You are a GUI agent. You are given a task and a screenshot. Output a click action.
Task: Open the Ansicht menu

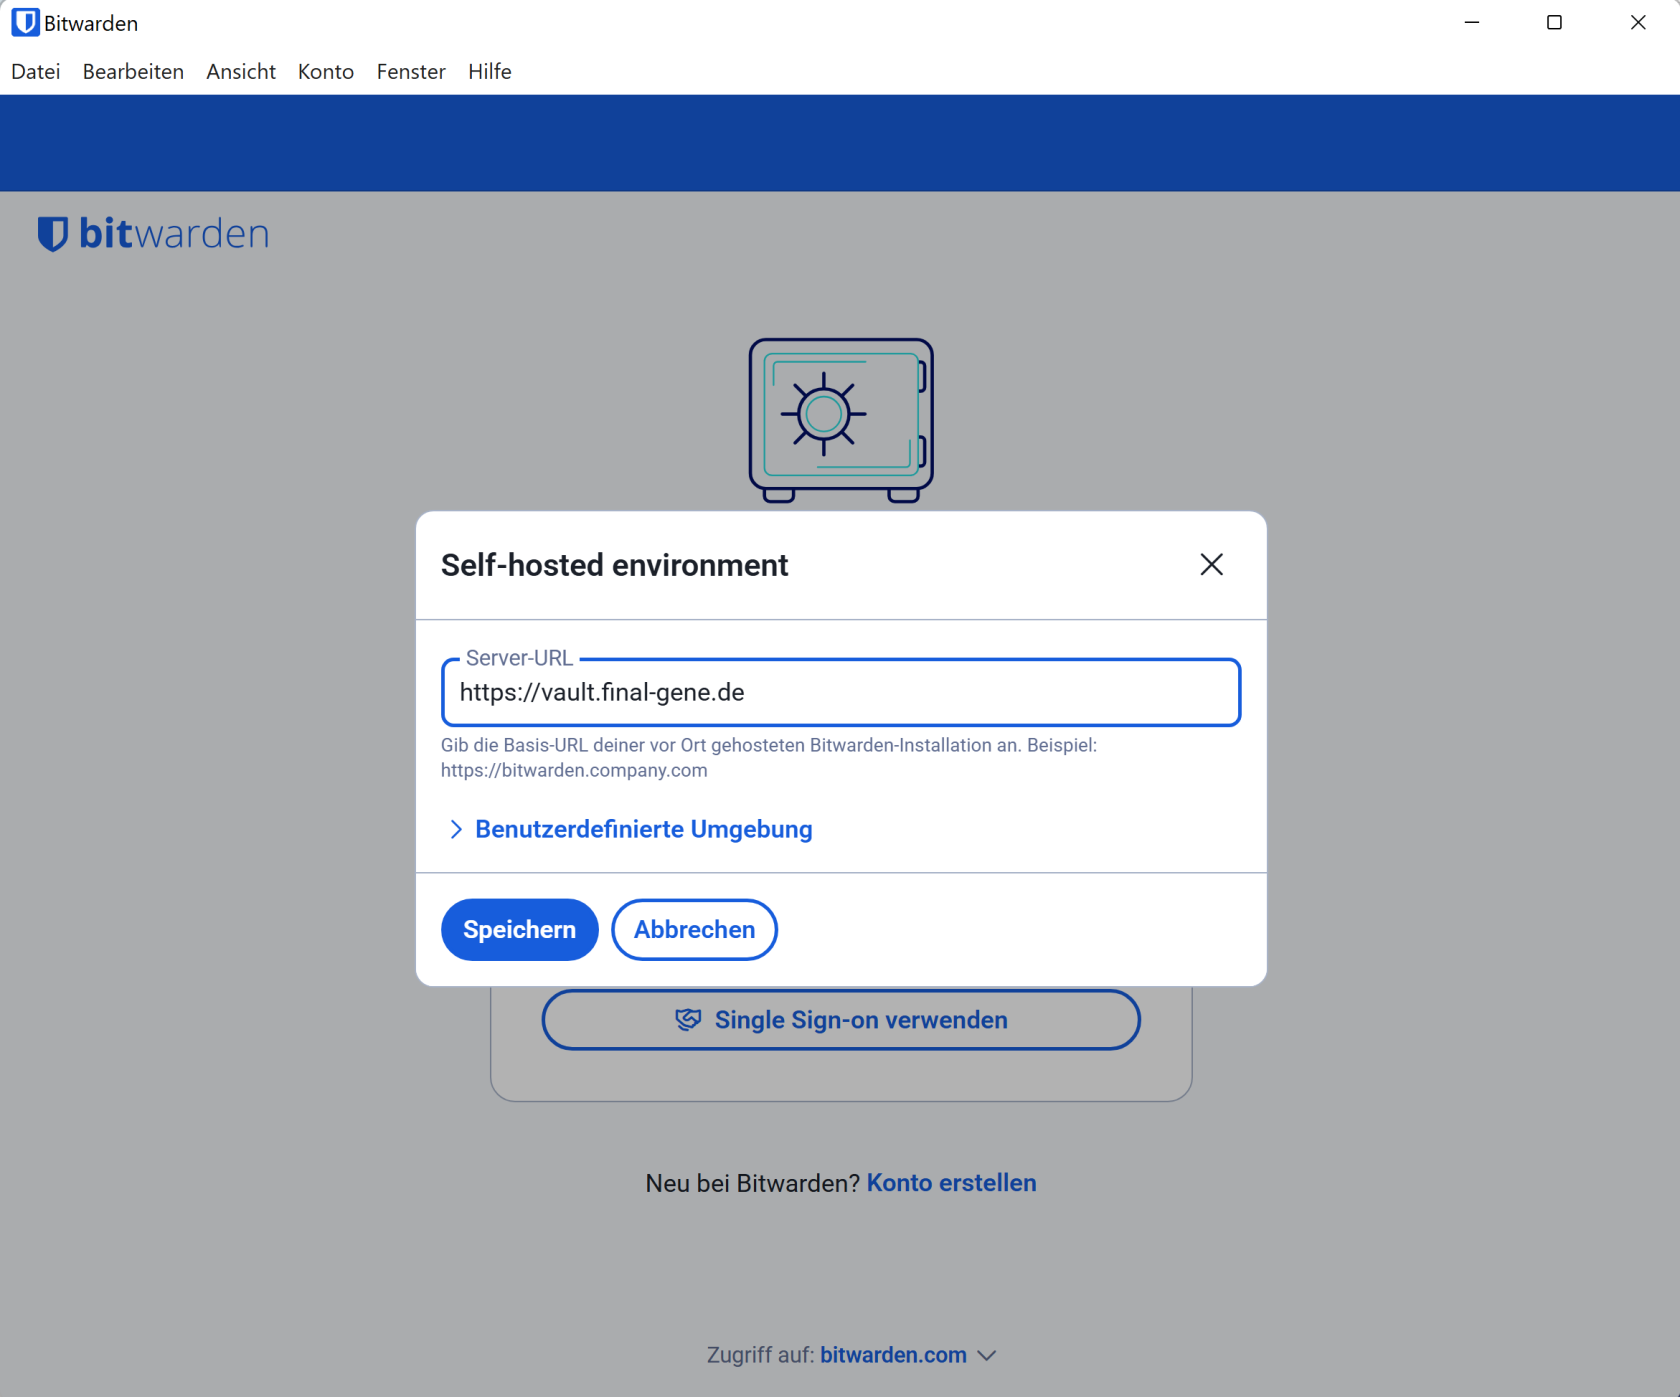coord(240,71)
